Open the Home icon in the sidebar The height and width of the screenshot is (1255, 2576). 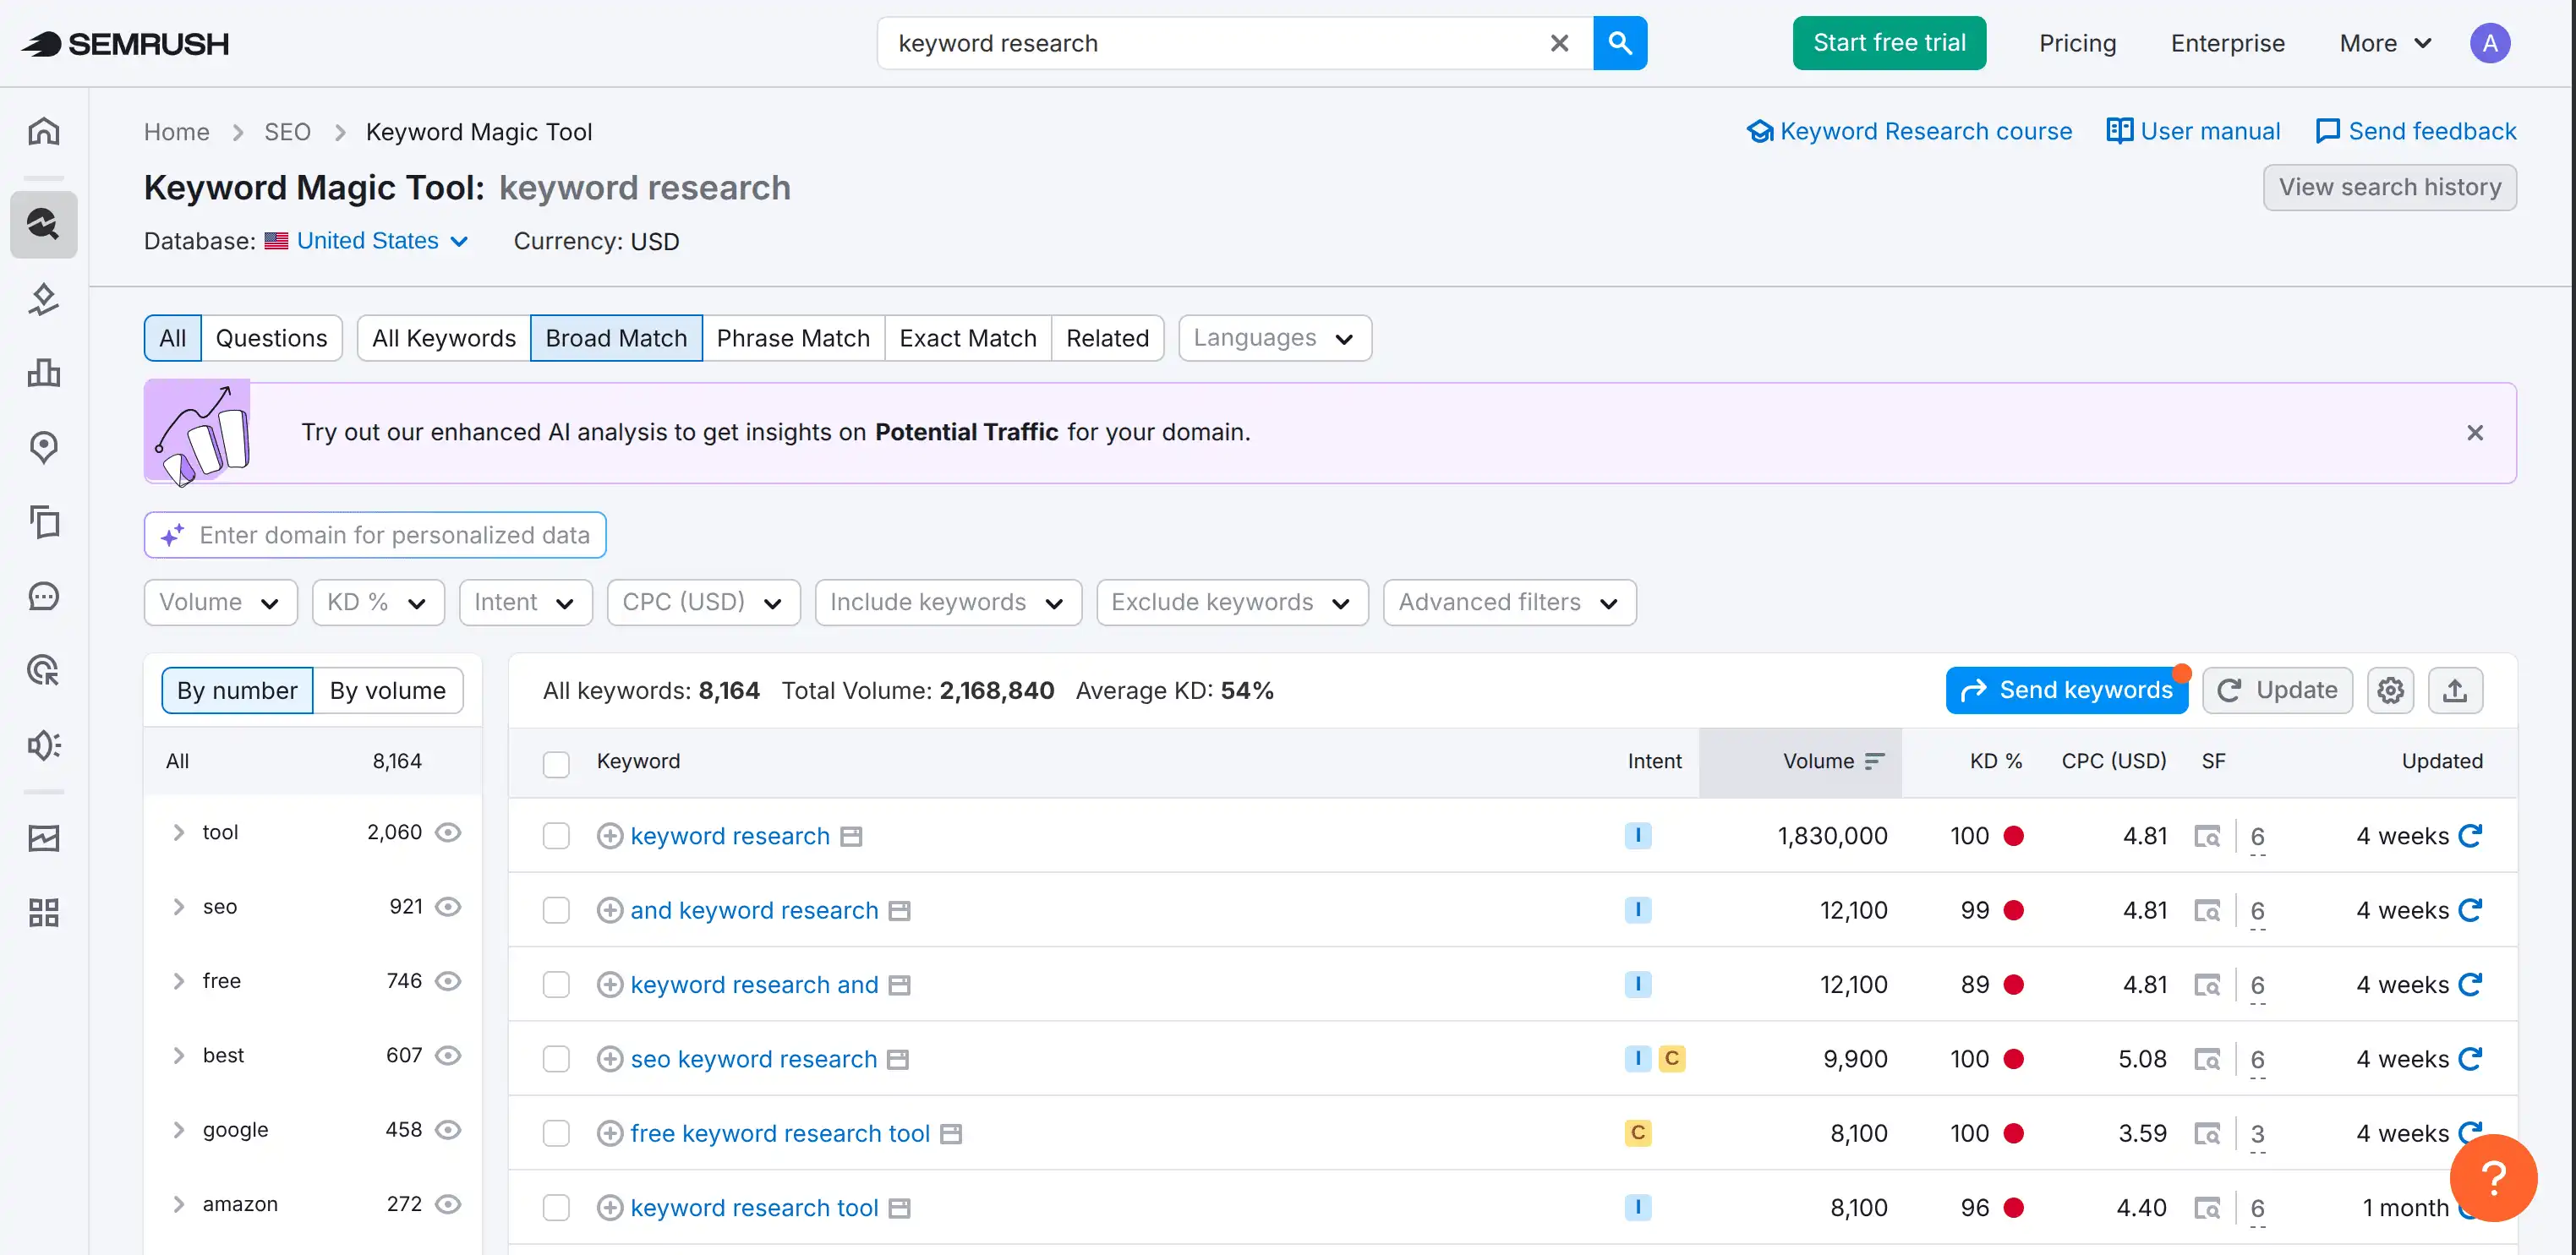click(43, 130)
